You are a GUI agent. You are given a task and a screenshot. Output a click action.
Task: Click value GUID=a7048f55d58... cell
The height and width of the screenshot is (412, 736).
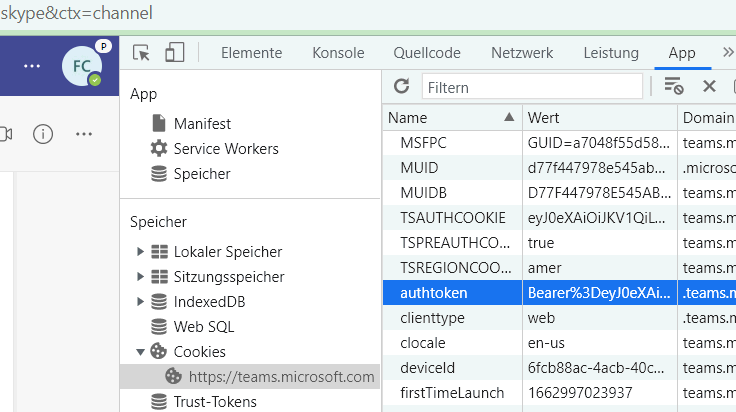(599, 143)
